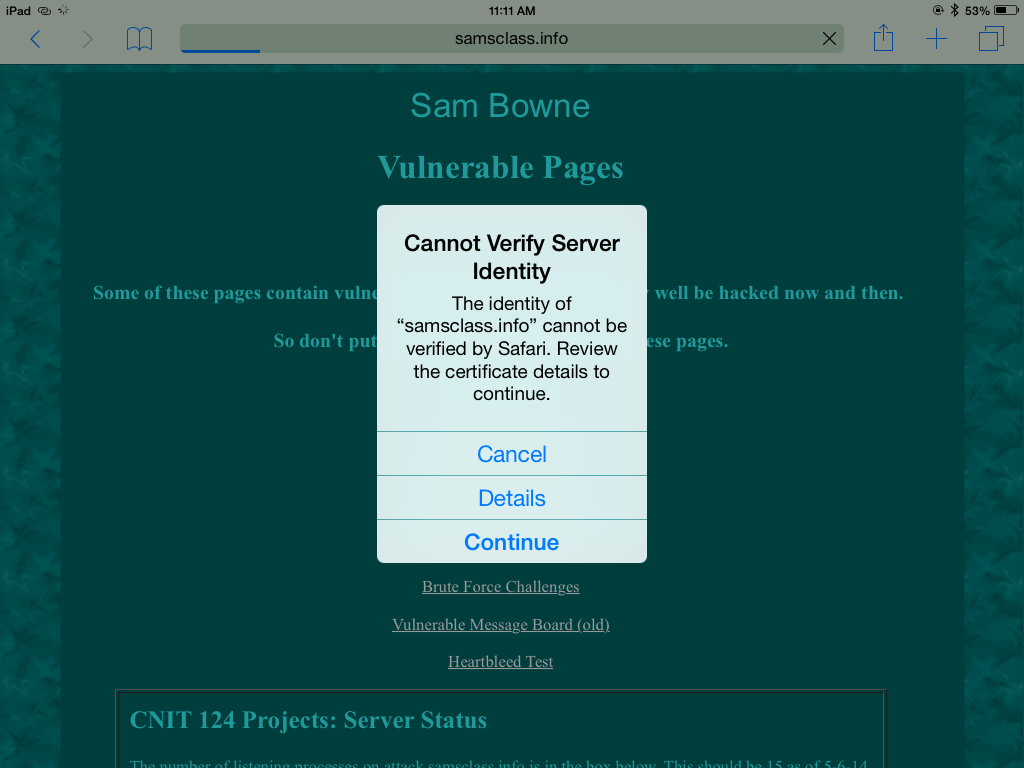Tap CNIT 124 Projects: Server Status heading
The image size is (1024, 768).
(308, 720)
